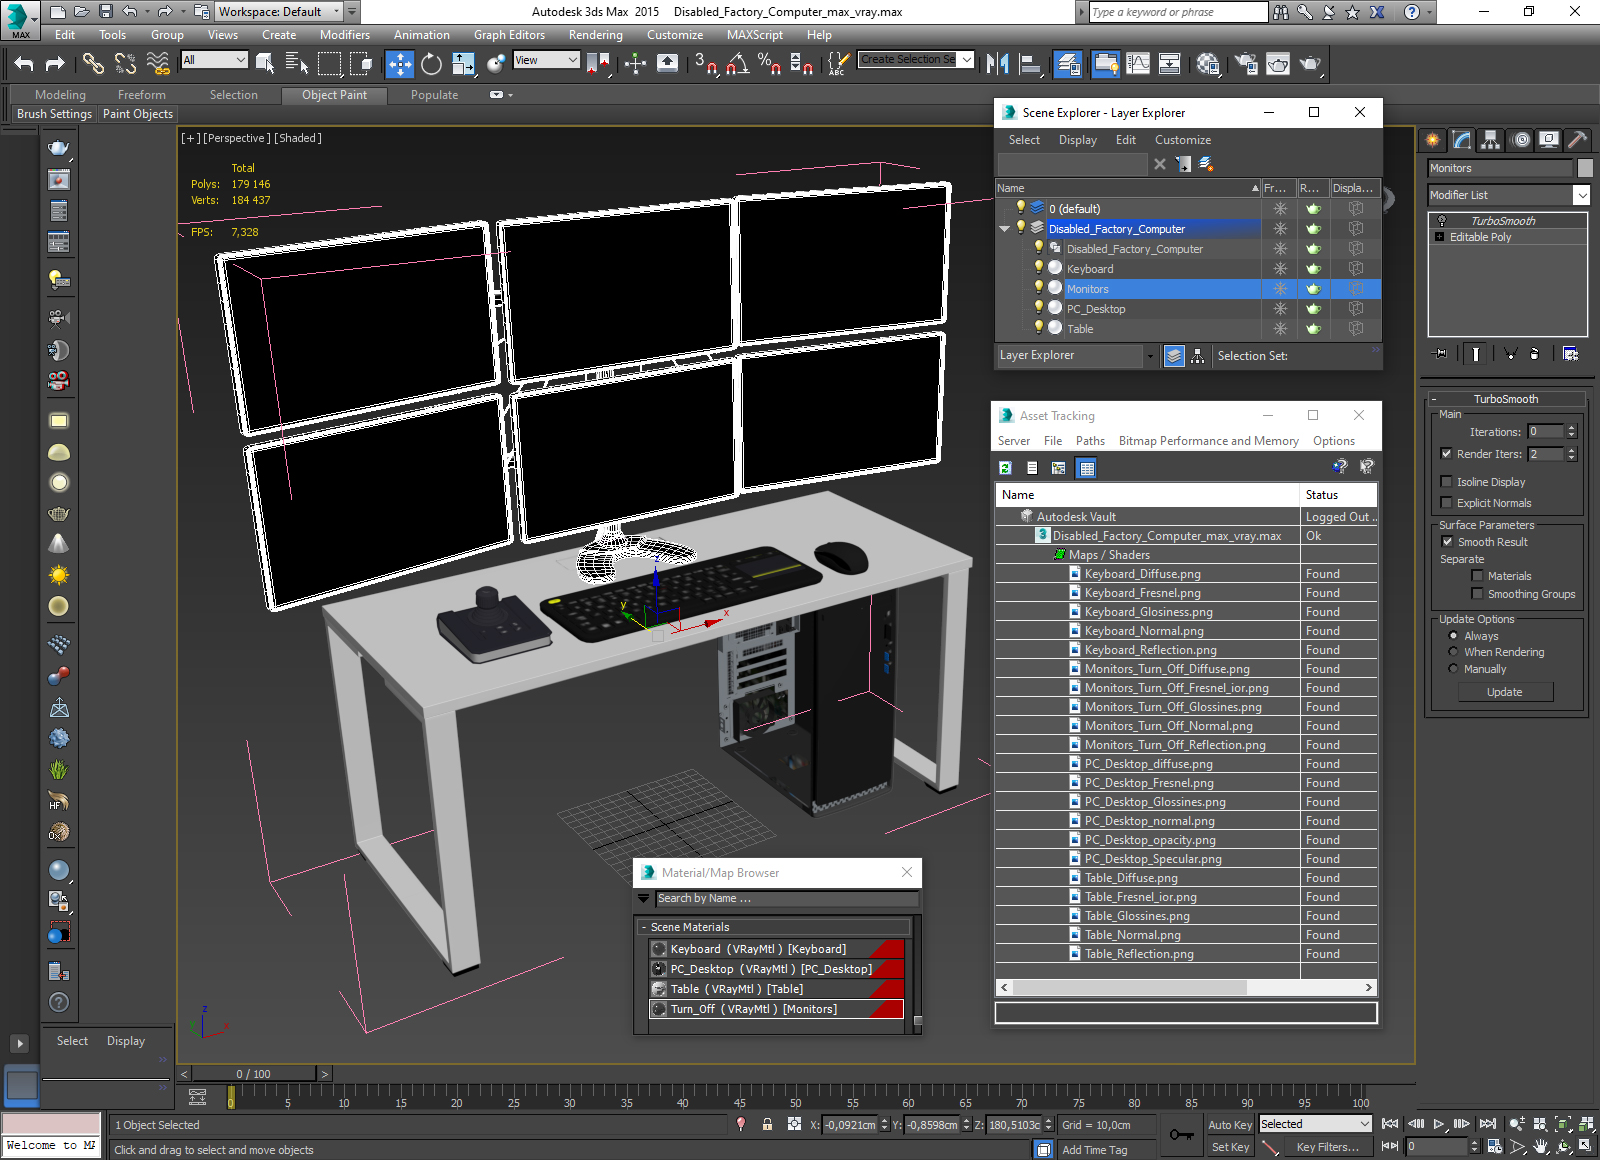Open the Rendering menu
This screenshot has height=1160, width=1600.
tap(596, 35)
